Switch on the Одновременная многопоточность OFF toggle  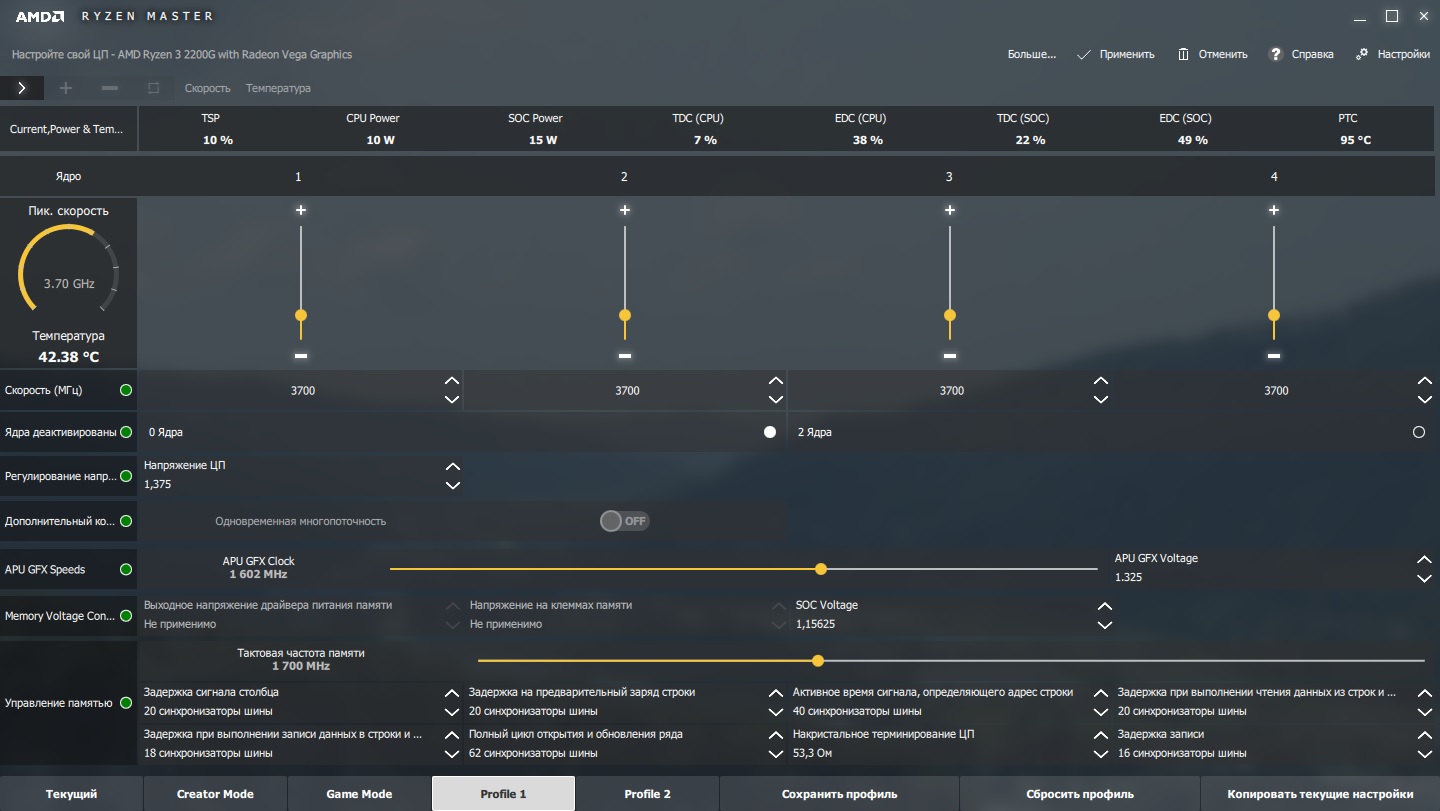click(x=625, y=521)
